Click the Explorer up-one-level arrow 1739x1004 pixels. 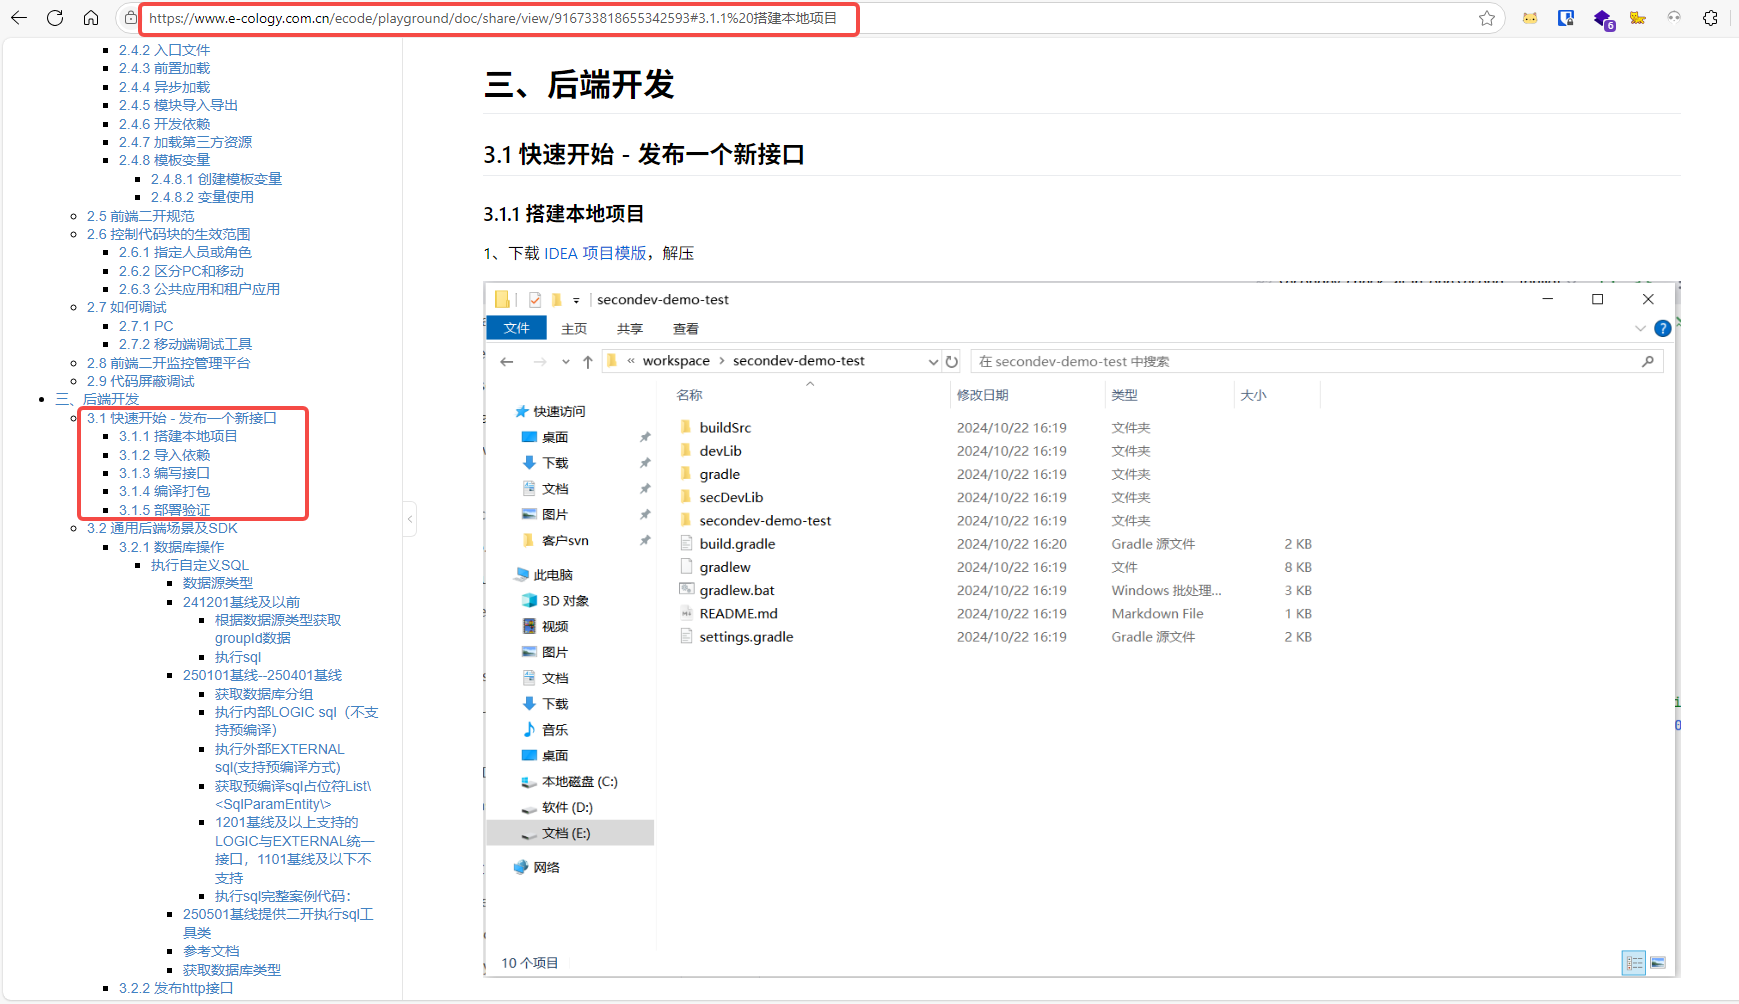point(588,362)
